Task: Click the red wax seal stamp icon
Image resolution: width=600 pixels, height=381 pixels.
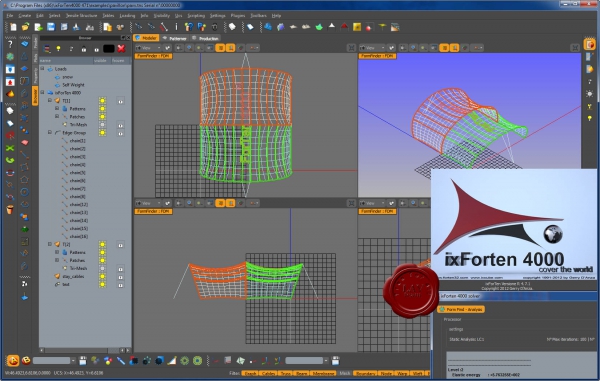Action: coord(411,291)
